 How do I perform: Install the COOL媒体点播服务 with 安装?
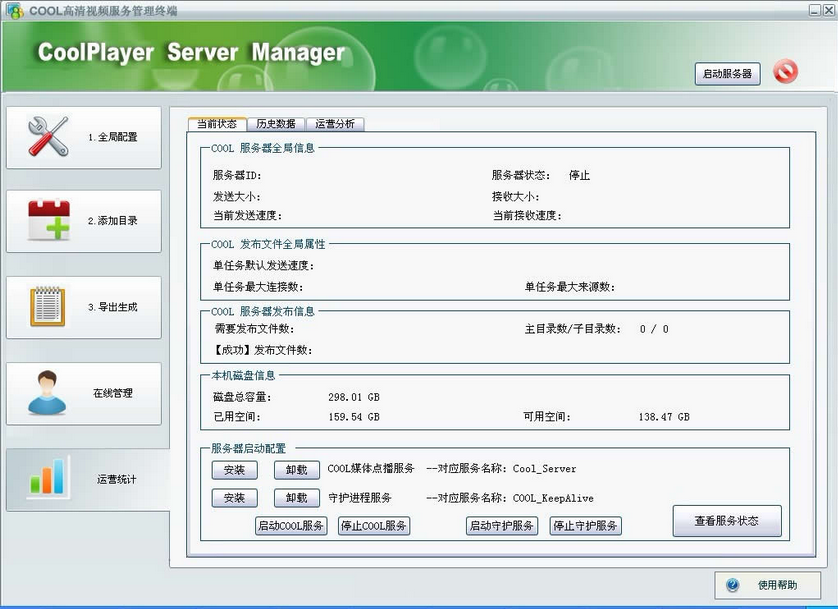234,470
